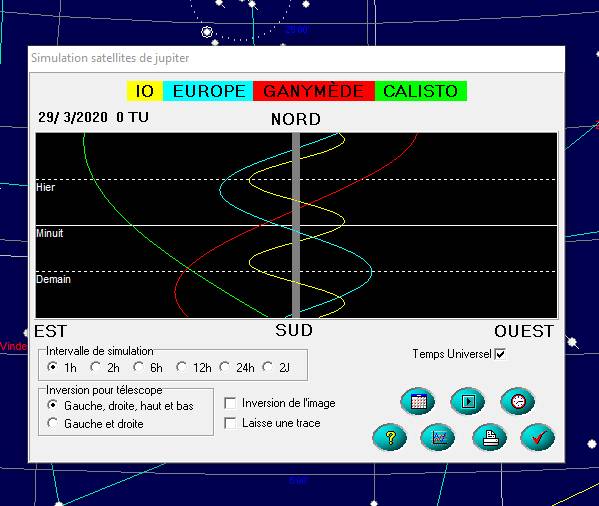Click the red GANYMÈDE legend swatch

coord(314,91)
